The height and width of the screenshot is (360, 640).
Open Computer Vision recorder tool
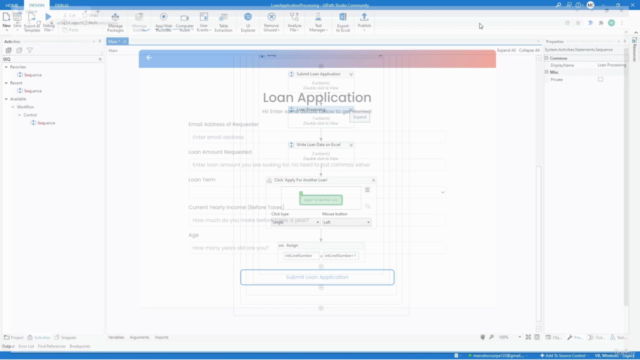coord(184,22)
